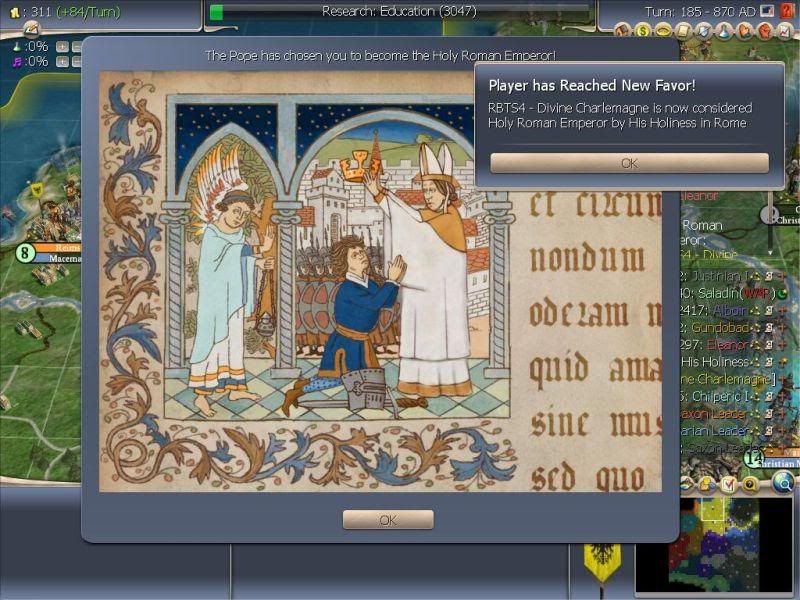Image resolution: width=800 pixels, height=600 pixels.
Task: Toggle the yield display icon above minimap
Action: pos(706,484)
